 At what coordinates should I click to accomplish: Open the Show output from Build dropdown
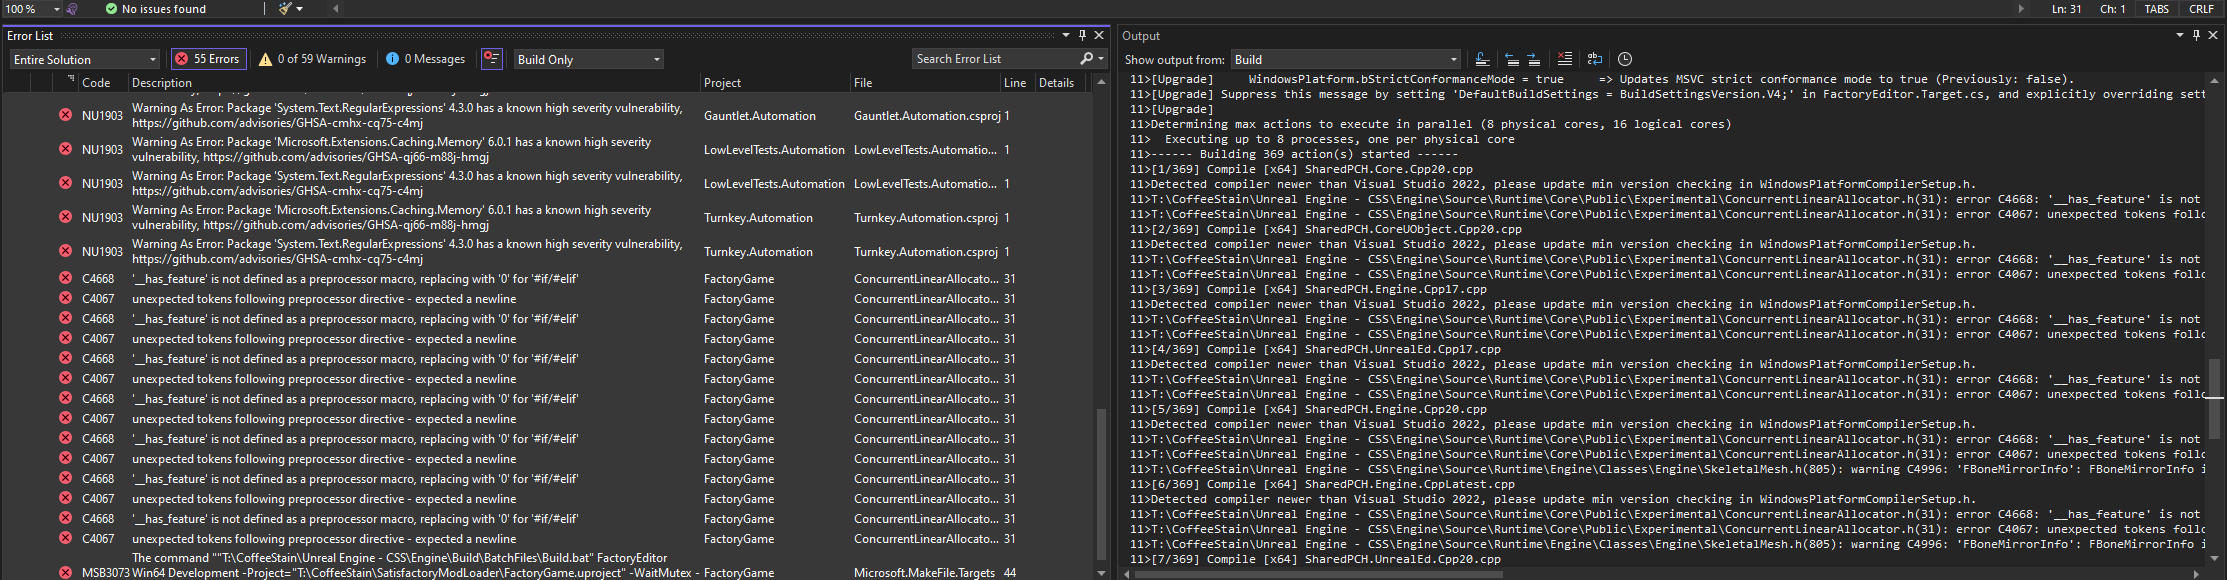[1346, 59]
